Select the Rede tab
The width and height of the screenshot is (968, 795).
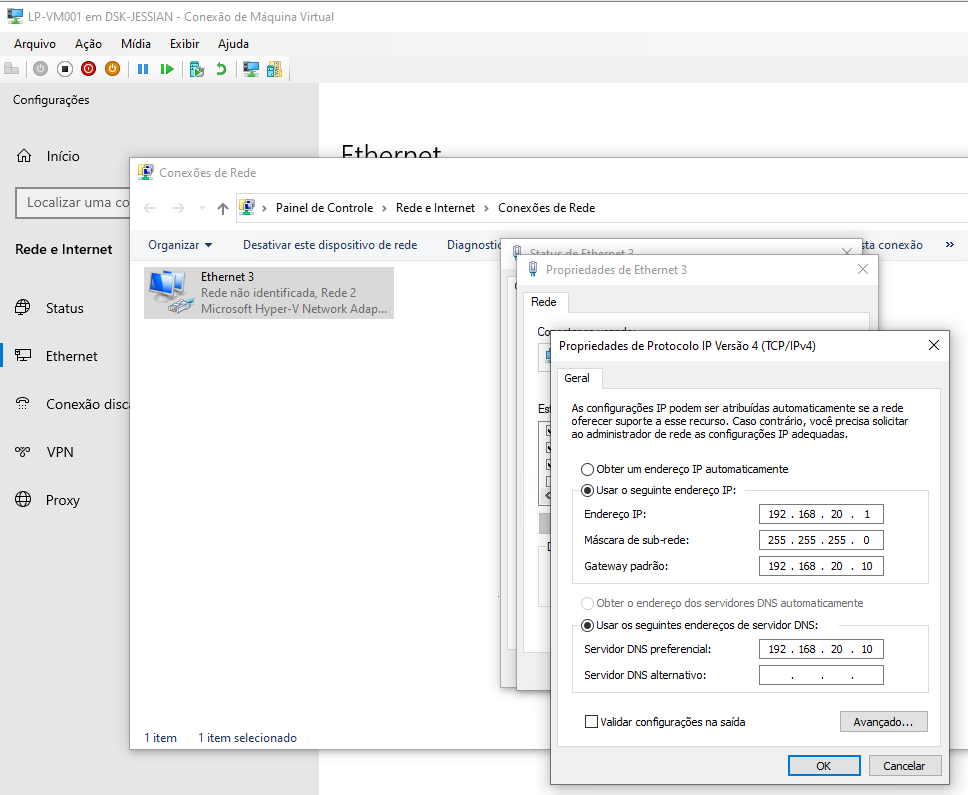(543, 302)
